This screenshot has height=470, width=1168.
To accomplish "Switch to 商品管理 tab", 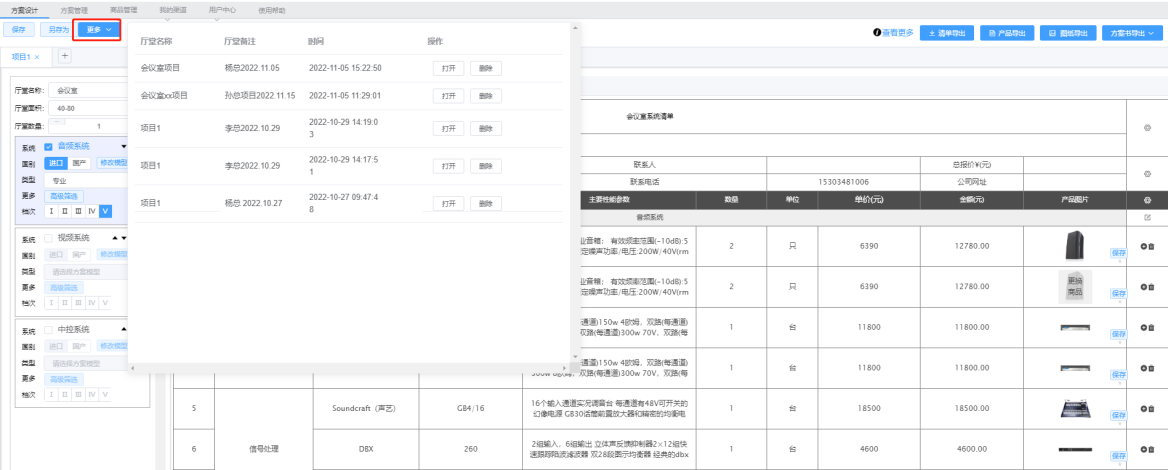I will tap(123, 10).
